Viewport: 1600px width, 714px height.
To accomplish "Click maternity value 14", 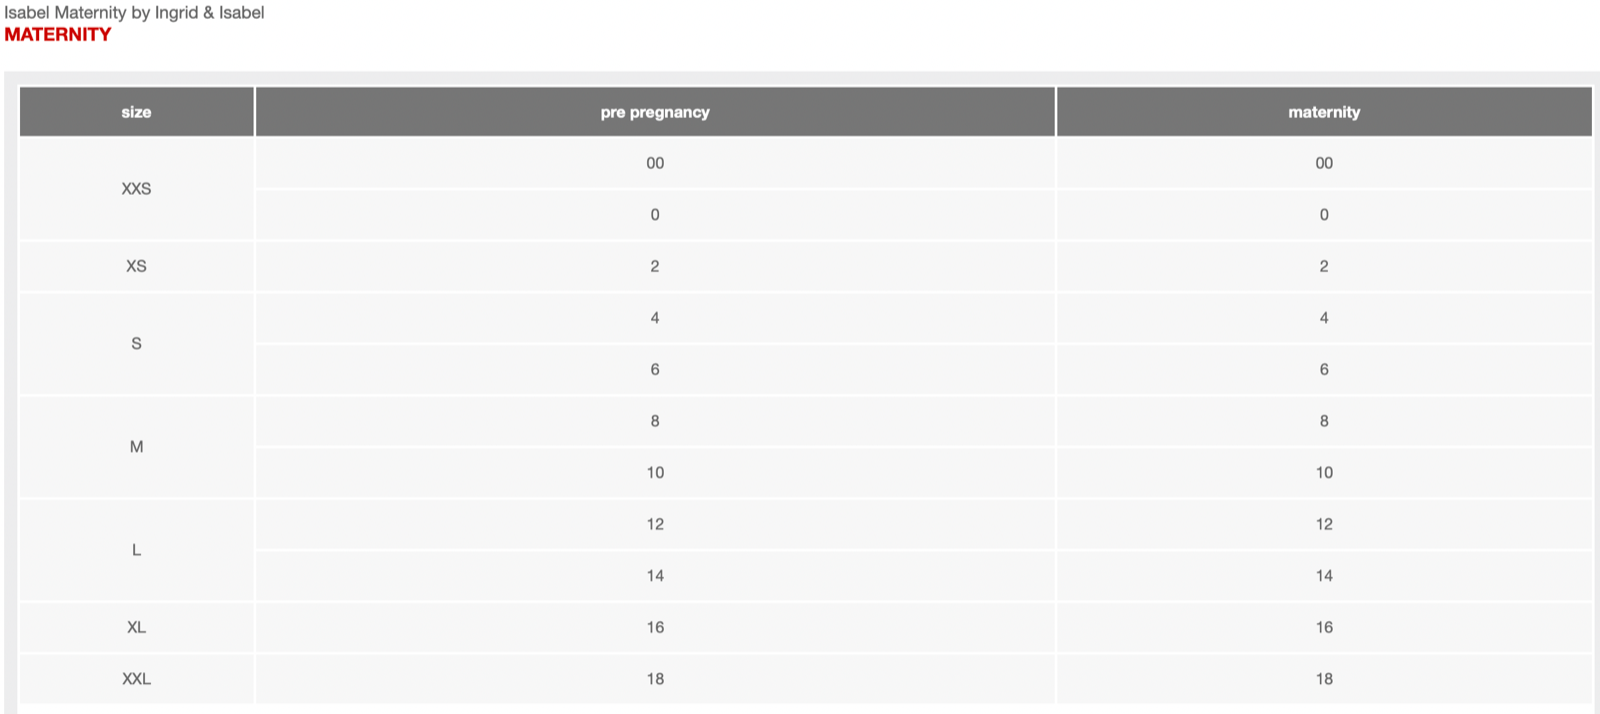I will click(x=1324, y=576).
